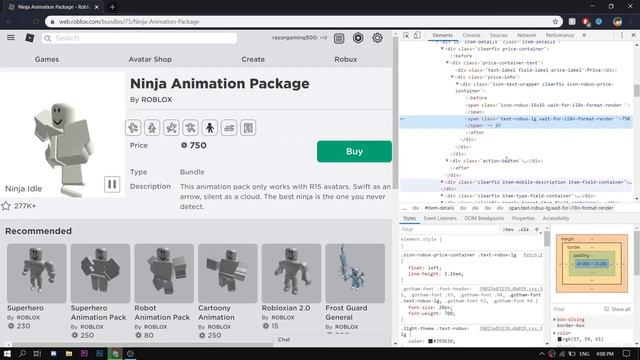This screenshot has height=360, width=640.
Task: Toggle the :hov element state panel
Action: coord(509,229)
